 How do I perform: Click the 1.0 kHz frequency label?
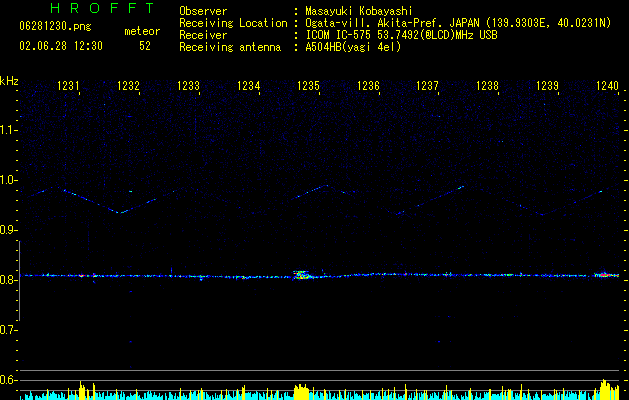pos(8,180)
